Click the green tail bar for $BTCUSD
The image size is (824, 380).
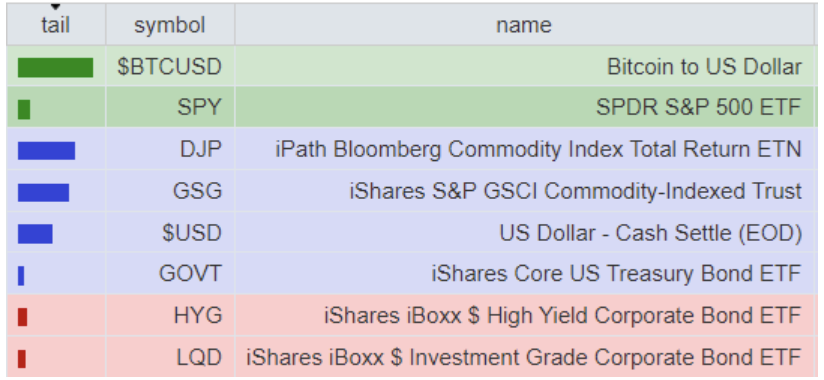55,68
